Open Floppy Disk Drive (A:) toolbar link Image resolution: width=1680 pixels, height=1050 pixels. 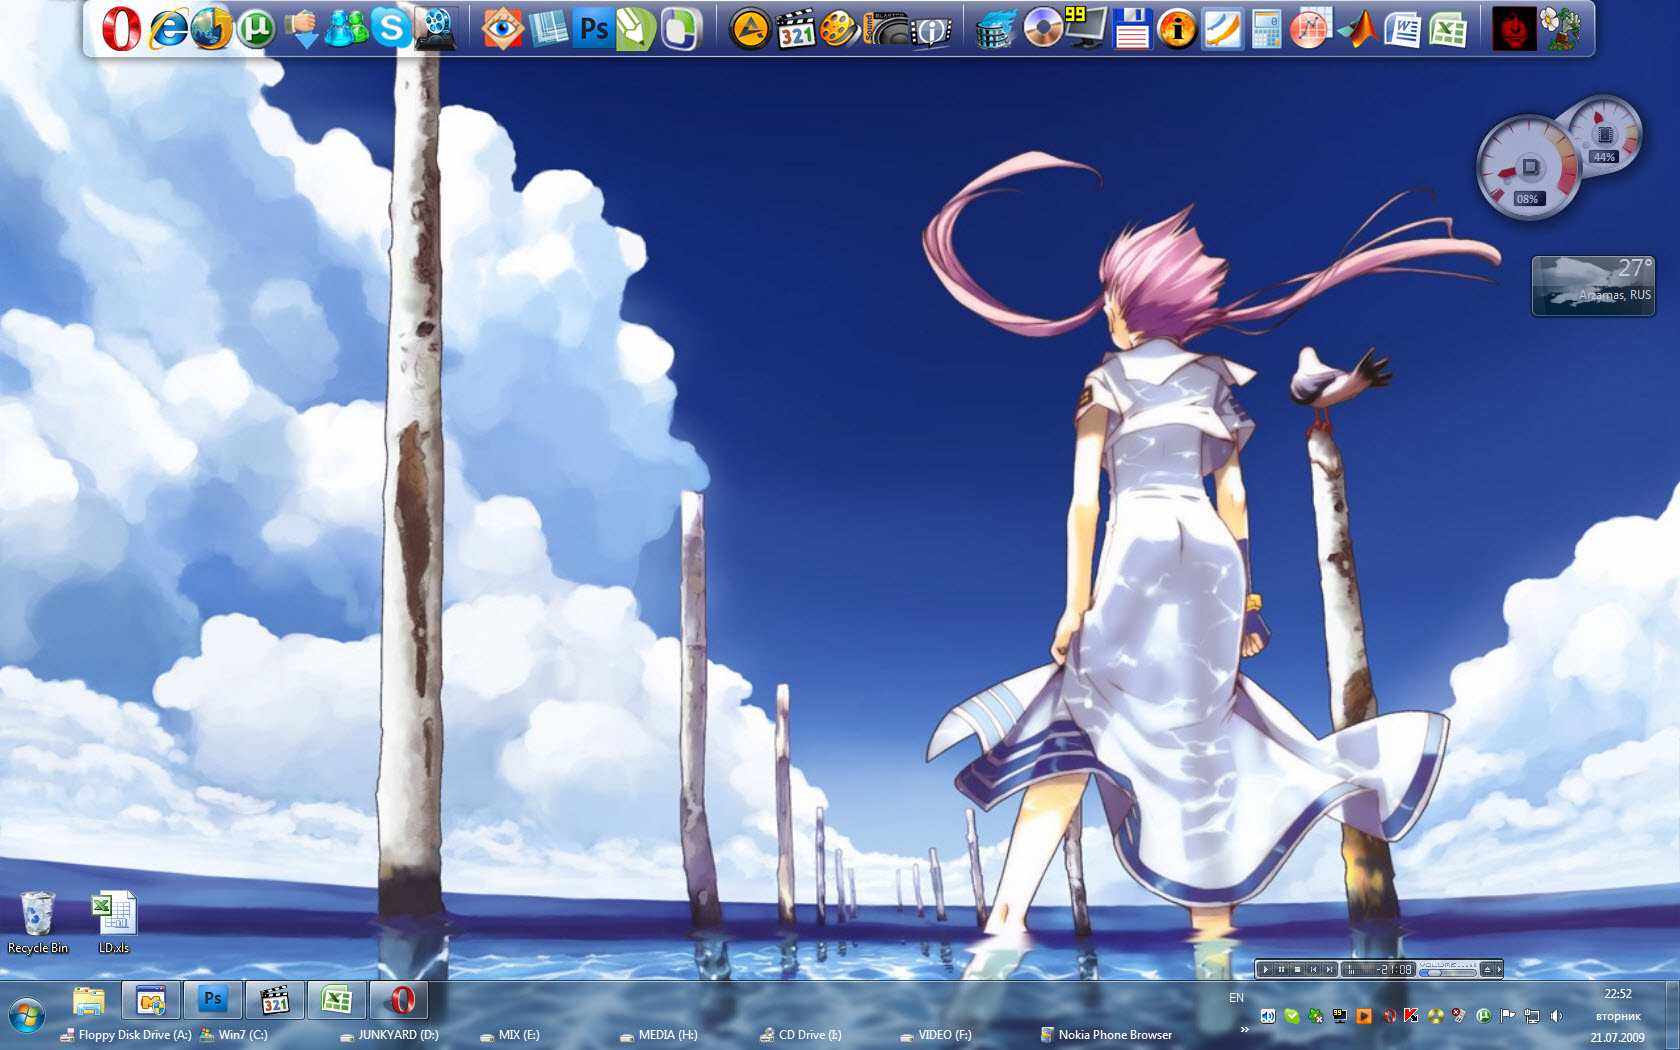pyautogui.click(x=126, y=1035)
